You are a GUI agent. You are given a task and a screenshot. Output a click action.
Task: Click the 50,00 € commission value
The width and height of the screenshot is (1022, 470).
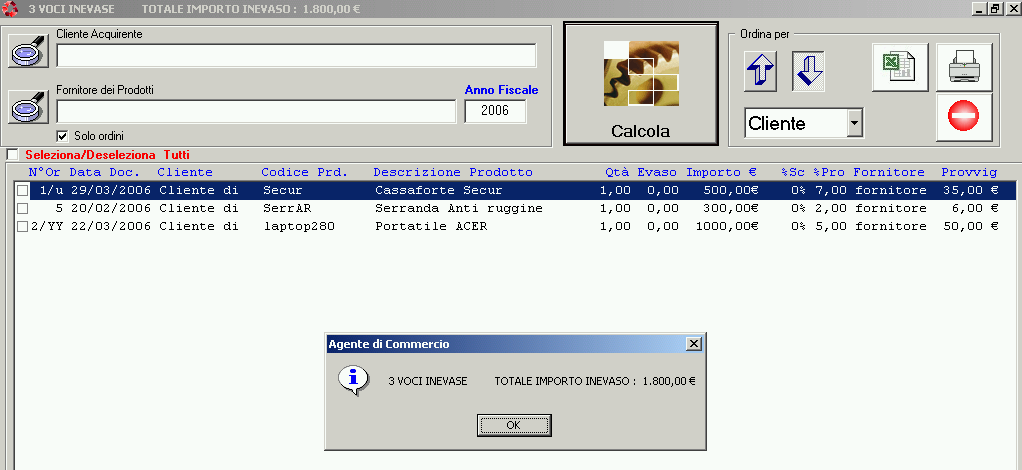pos(971,227)
